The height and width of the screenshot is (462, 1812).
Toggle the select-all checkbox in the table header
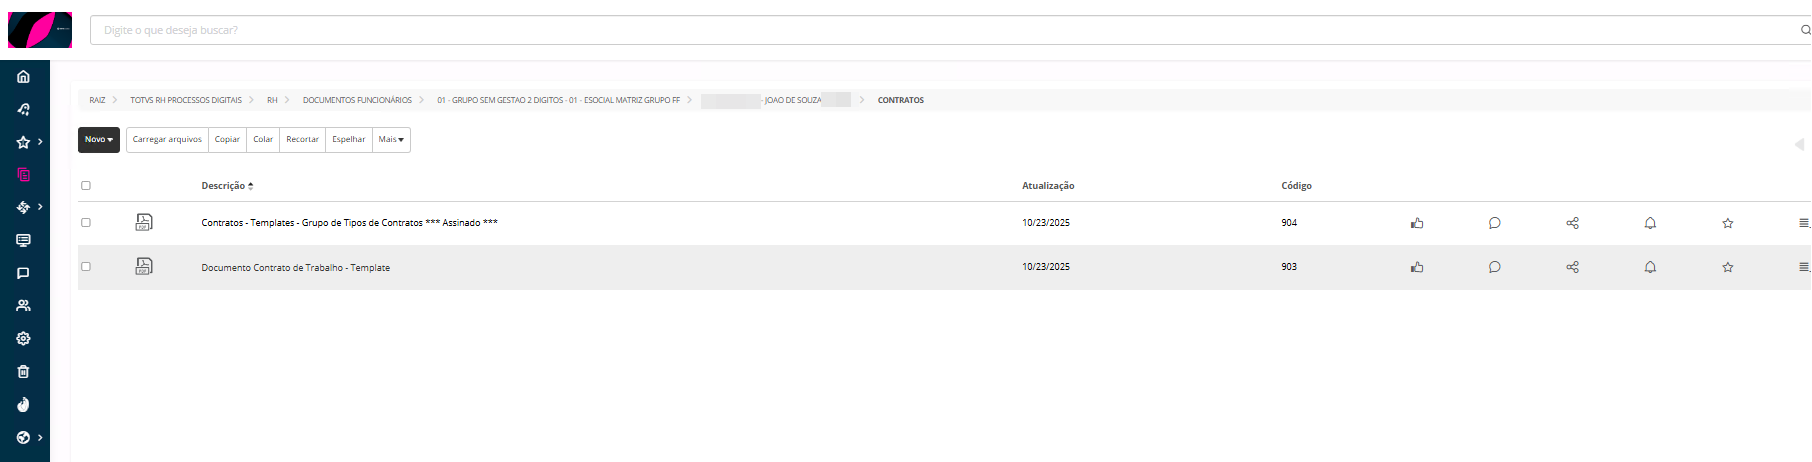click(86, 185)
